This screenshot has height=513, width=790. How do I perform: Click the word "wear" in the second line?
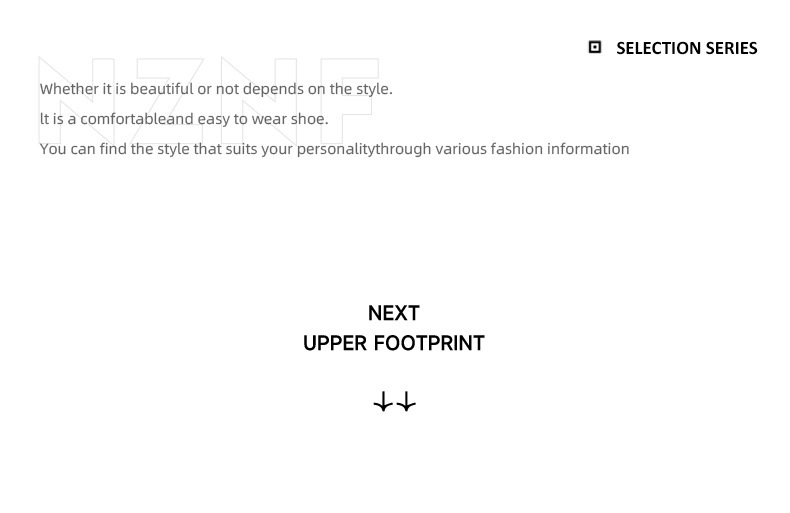click(x=269, y=119)
